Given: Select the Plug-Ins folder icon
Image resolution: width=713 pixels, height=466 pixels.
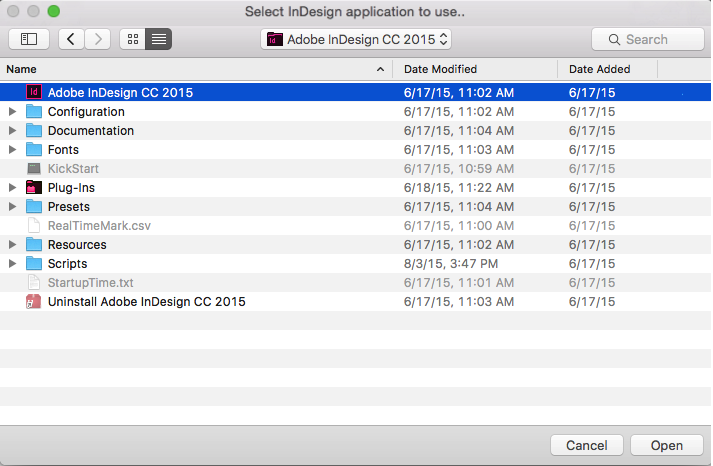Looking at the screenshot, I should pyautogui.click(x=34, y=187).
